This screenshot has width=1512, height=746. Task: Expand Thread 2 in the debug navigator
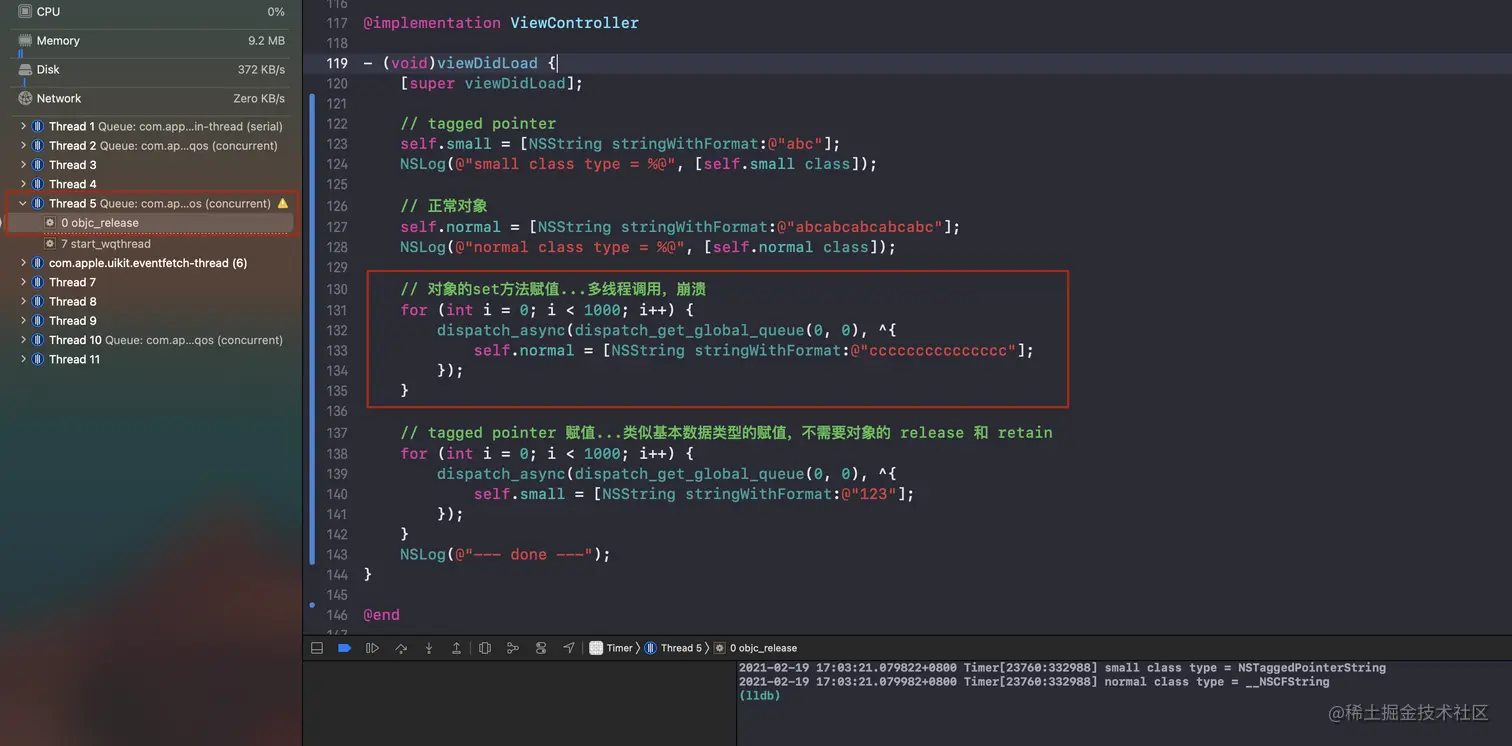point(23,146)
